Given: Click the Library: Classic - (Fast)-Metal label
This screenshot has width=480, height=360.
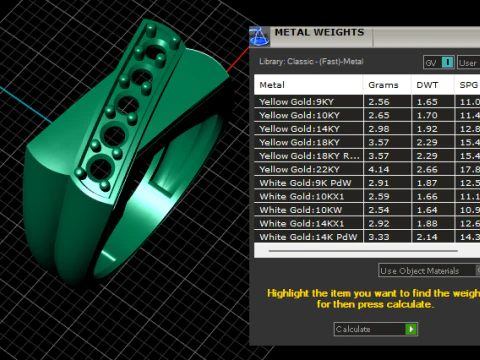Looking at the screenshot, I should (x=311, y=61).
